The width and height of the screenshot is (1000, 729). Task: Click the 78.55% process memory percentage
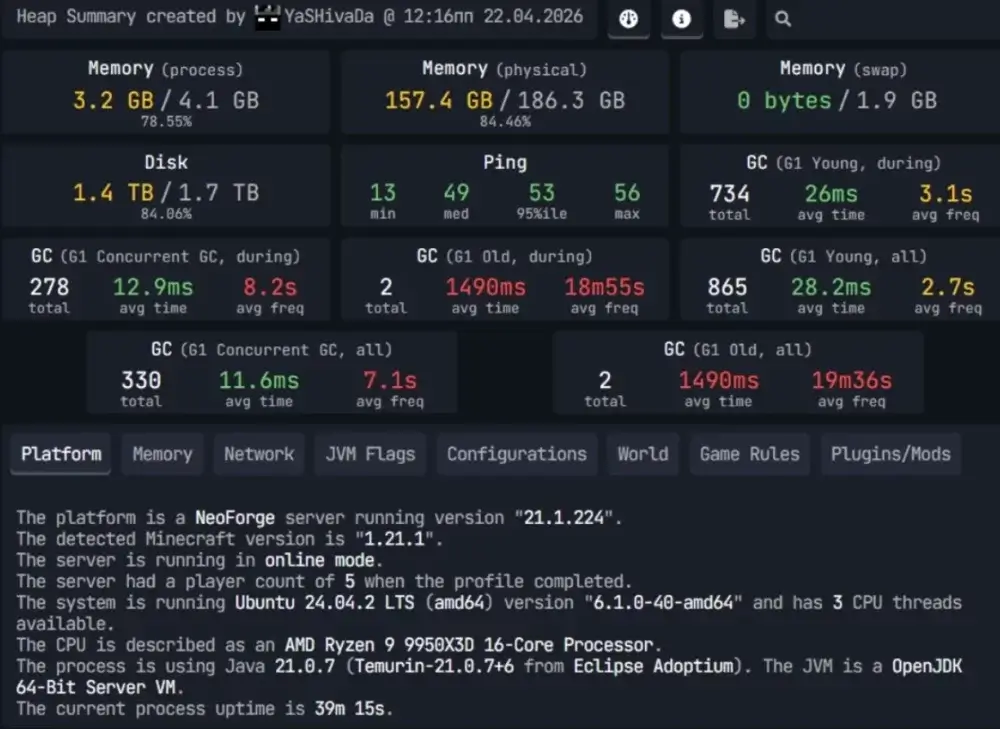166,121
